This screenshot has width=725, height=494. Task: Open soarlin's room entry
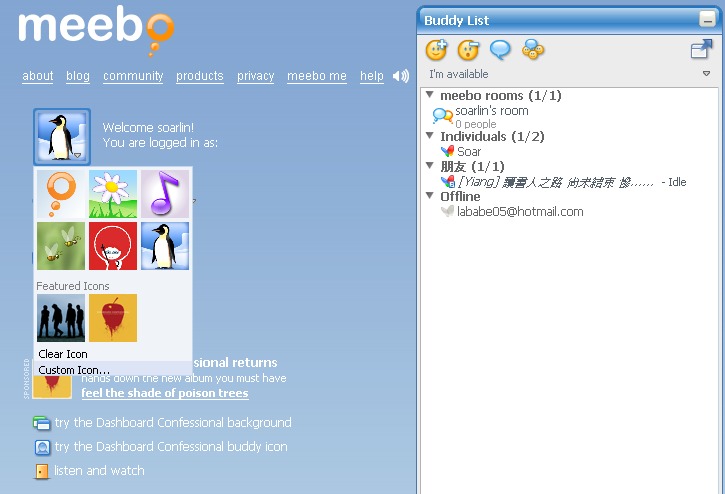pos(492,111)
